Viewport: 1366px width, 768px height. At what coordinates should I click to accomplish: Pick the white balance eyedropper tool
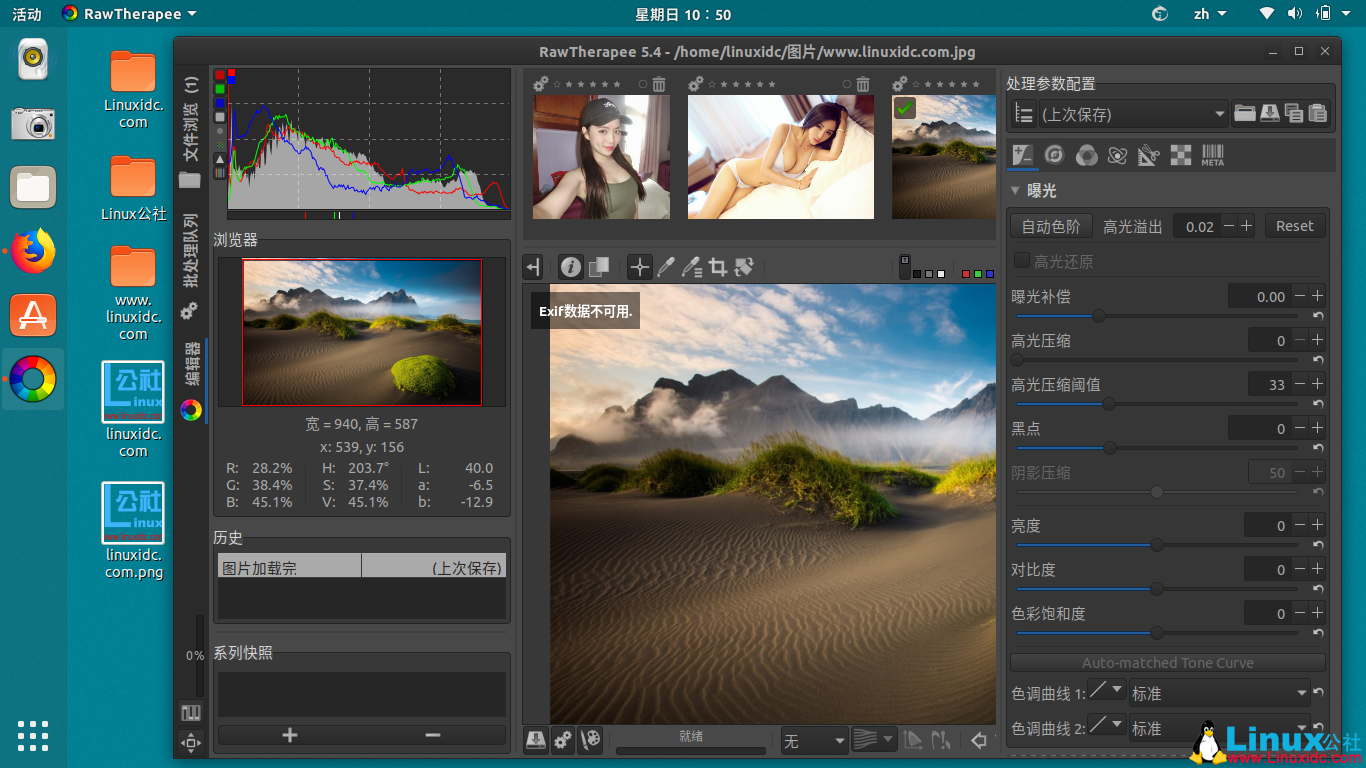(x=665, y=267)
